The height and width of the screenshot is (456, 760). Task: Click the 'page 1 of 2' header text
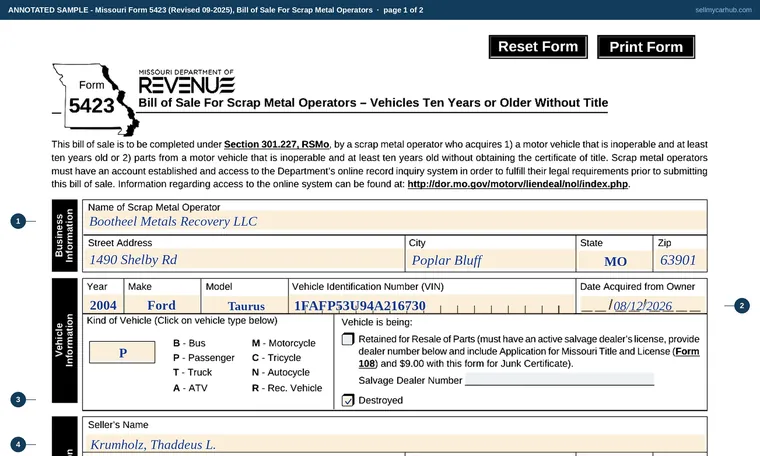(x=403, y=10)
